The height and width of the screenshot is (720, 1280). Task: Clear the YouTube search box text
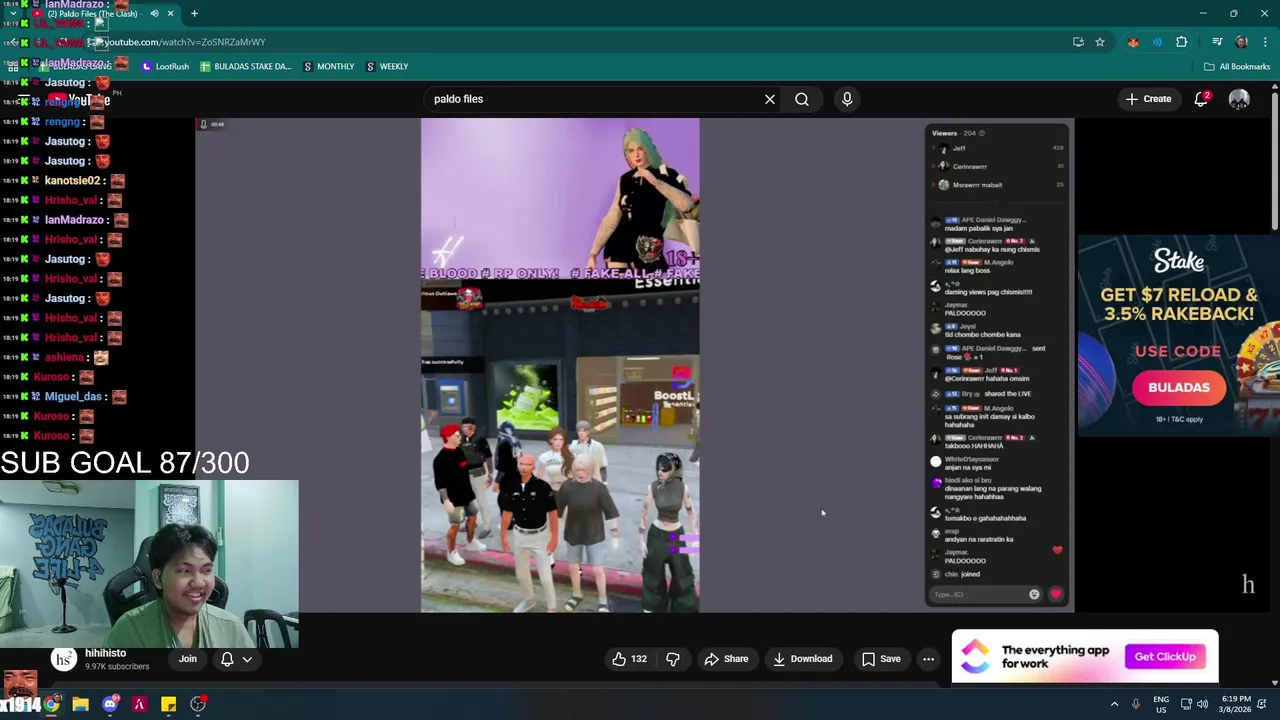tap(770, 99)
